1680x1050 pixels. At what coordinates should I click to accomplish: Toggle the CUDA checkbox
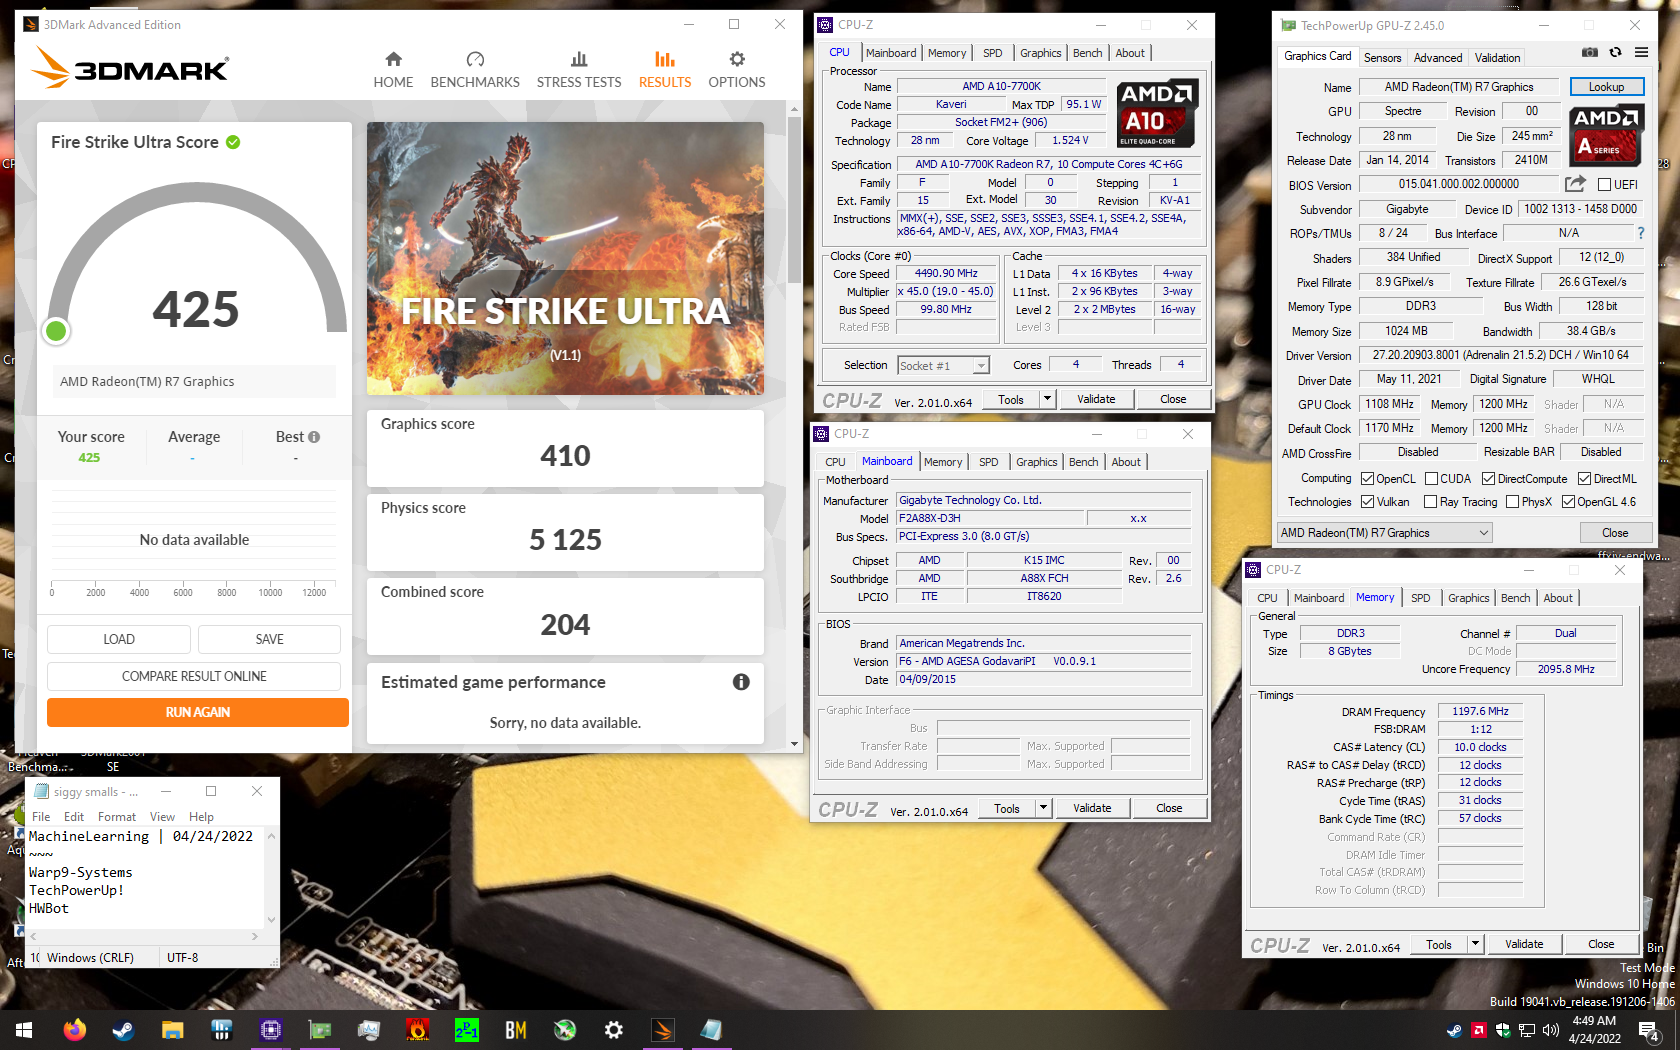(1431, 479)
